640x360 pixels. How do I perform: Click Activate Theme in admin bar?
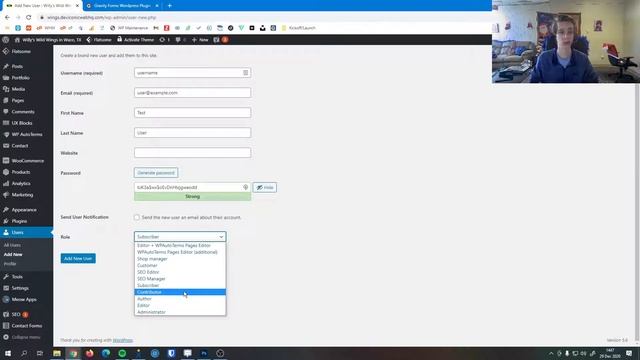pyautogui.click(x=136, y=40)
